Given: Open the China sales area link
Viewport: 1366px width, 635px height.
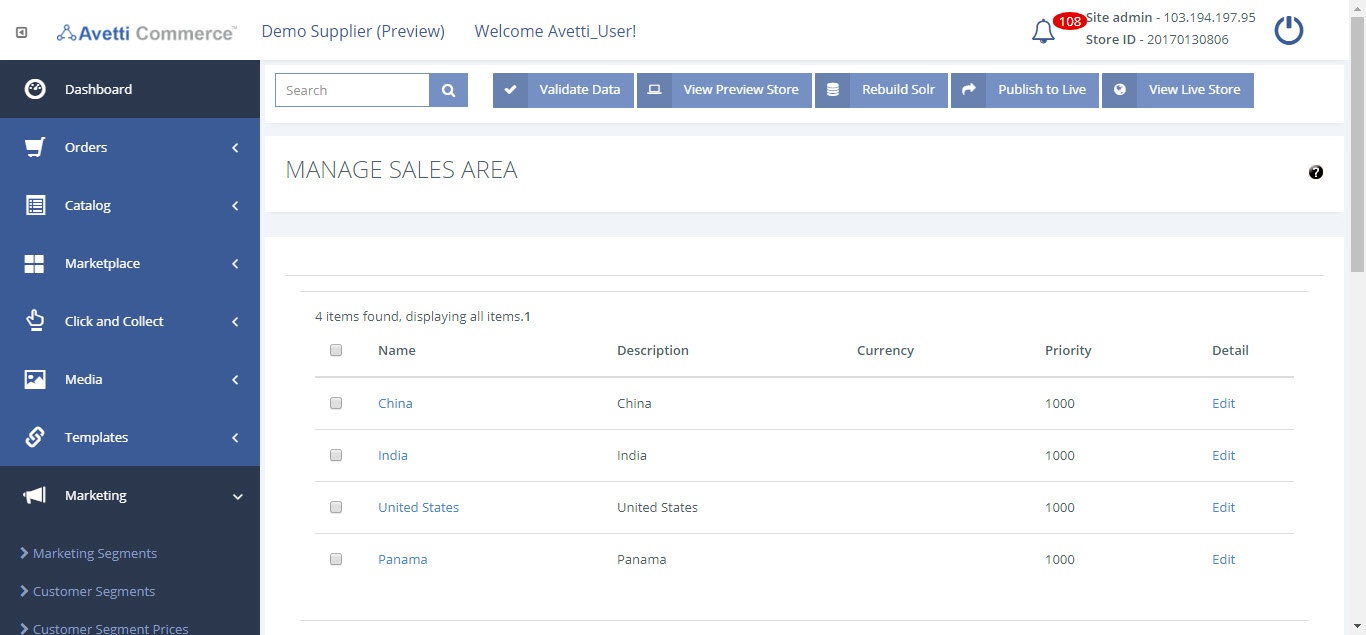Looking at the screenshot, I should [x=395, y=403].
